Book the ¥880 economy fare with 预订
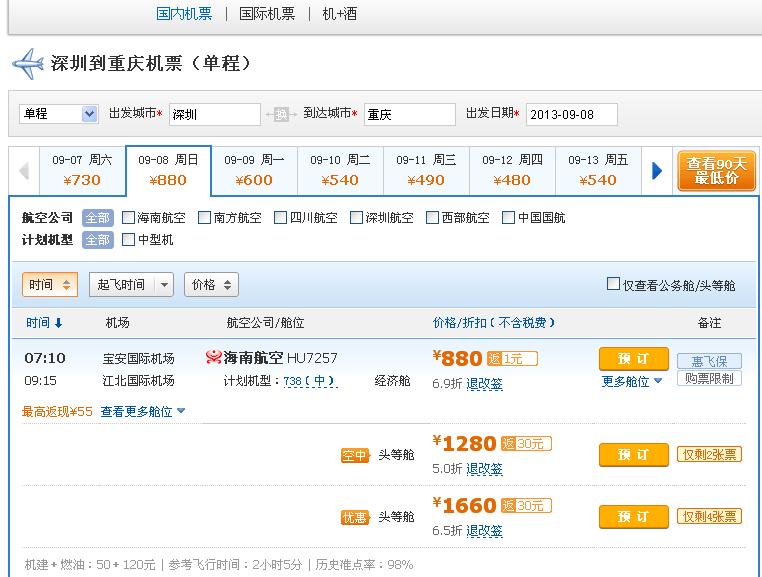 coord(634,359)
